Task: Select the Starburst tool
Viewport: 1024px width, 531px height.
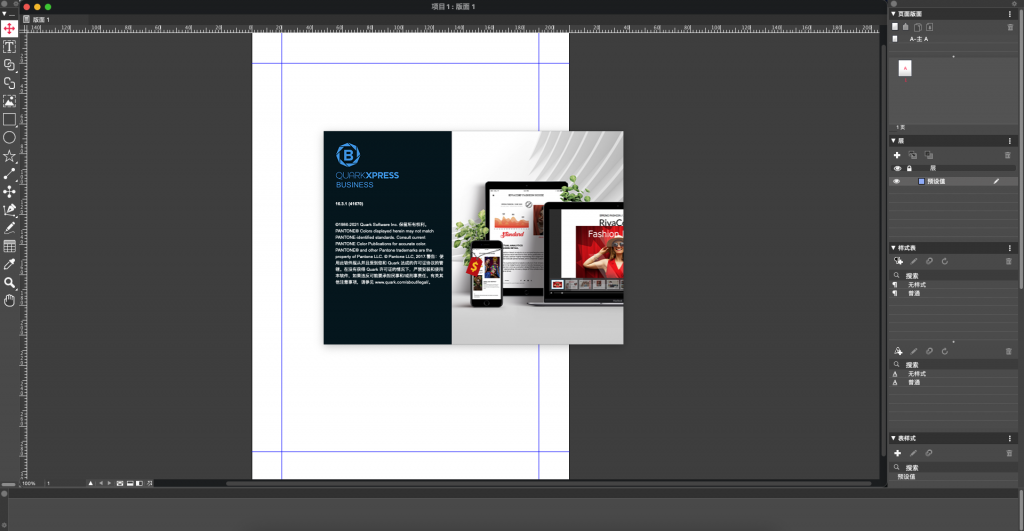Action: tap(9, 155)
